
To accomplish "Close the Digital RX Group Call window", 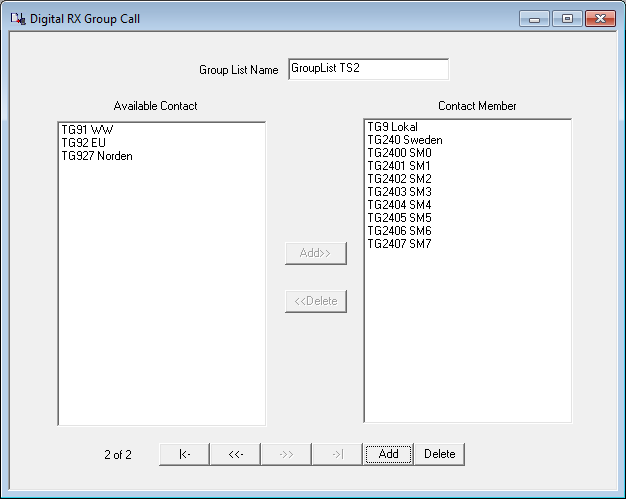I will [x=600, y=19].
